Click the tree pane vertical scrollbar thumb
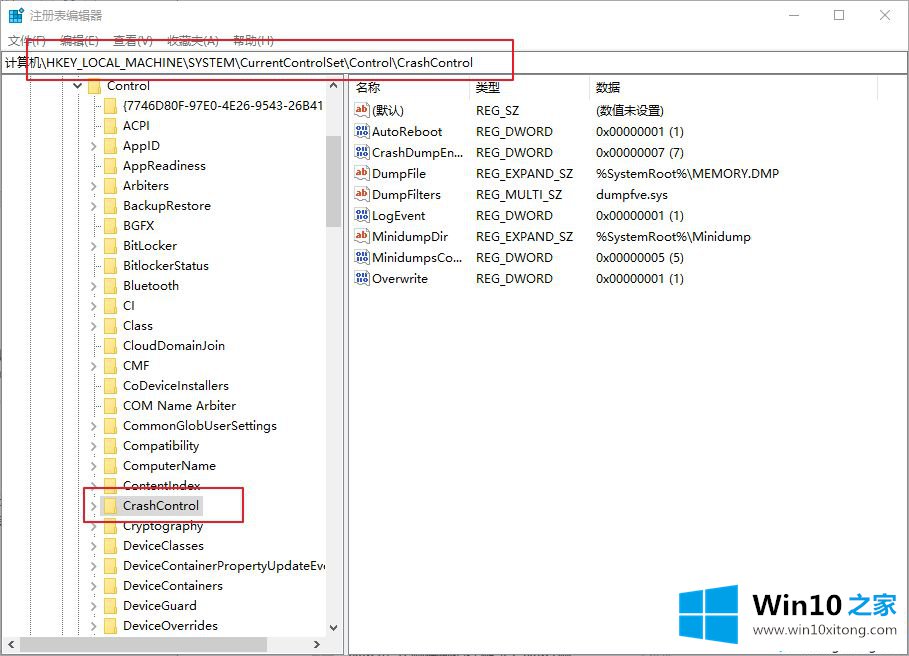The width and height of the screenshot is (909, 656). click(x=333, y=181)
